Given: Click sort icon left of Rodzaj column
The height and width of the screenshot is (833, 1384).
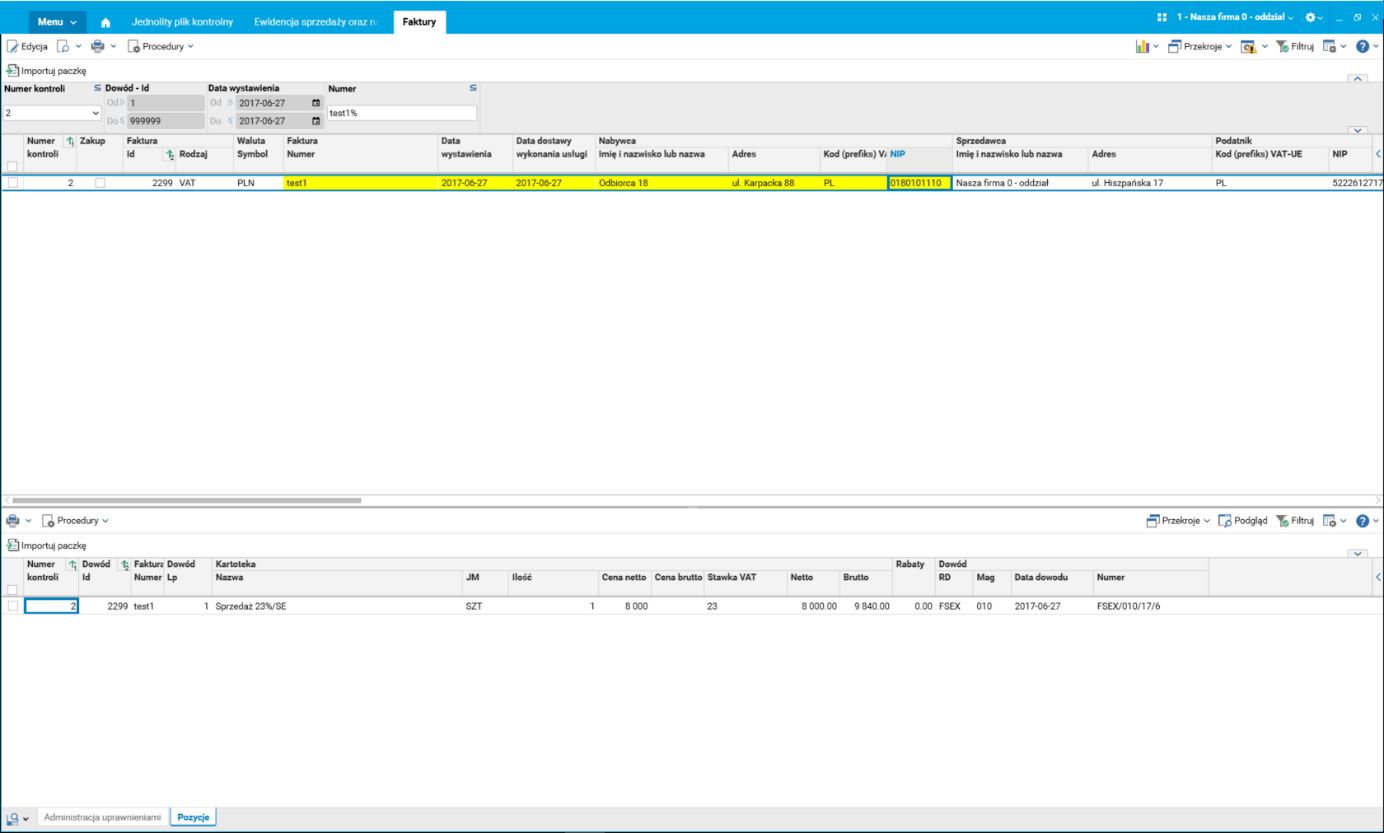Looking at the screenshot, I should (x=170, y=154).
